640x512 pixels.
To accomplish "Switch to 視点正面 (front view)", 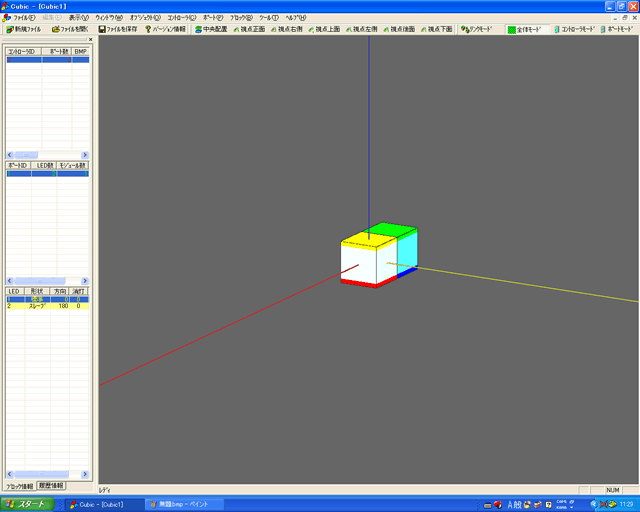I will (x=250, y=30).
